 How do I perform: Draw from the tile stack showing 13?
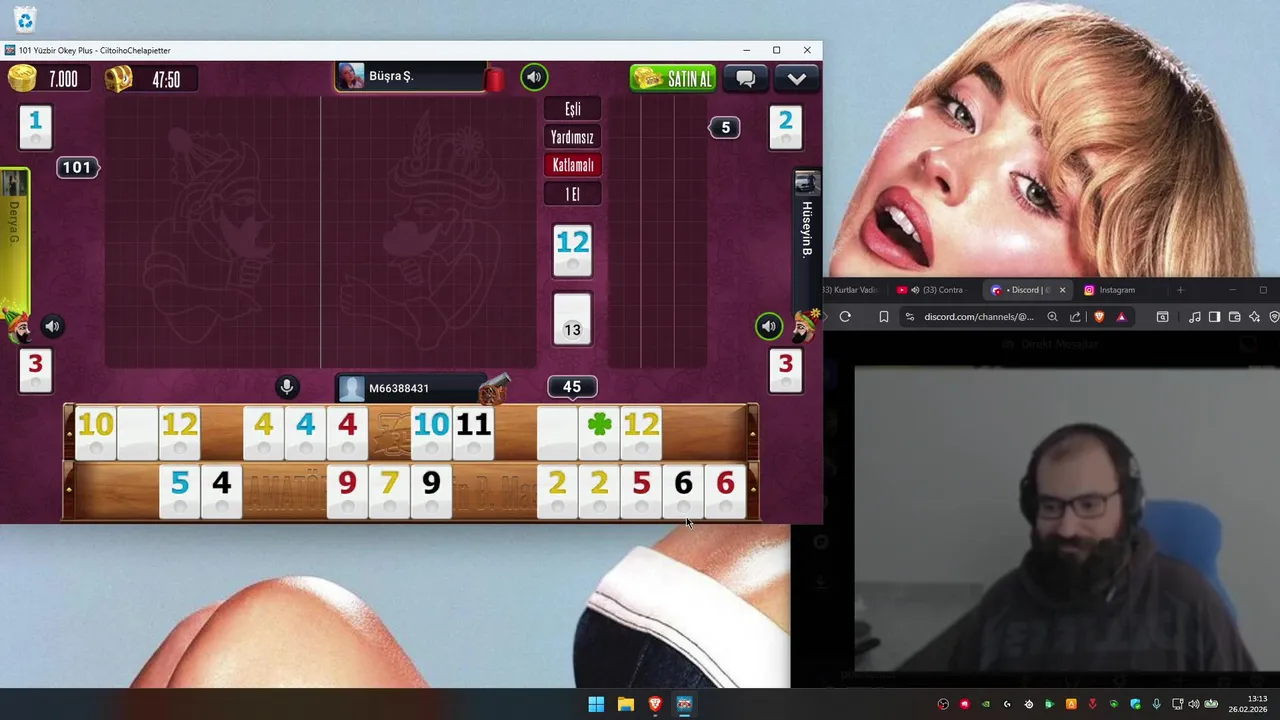pos(572,320)
